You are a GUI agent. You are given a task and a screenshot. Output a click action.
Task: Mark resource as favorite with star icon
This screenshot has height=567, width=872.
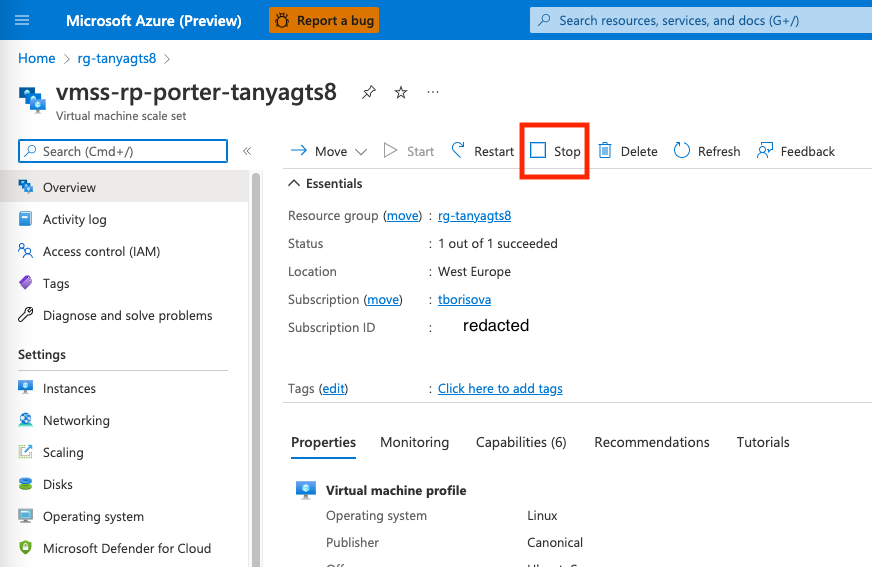tap(401, 93)
